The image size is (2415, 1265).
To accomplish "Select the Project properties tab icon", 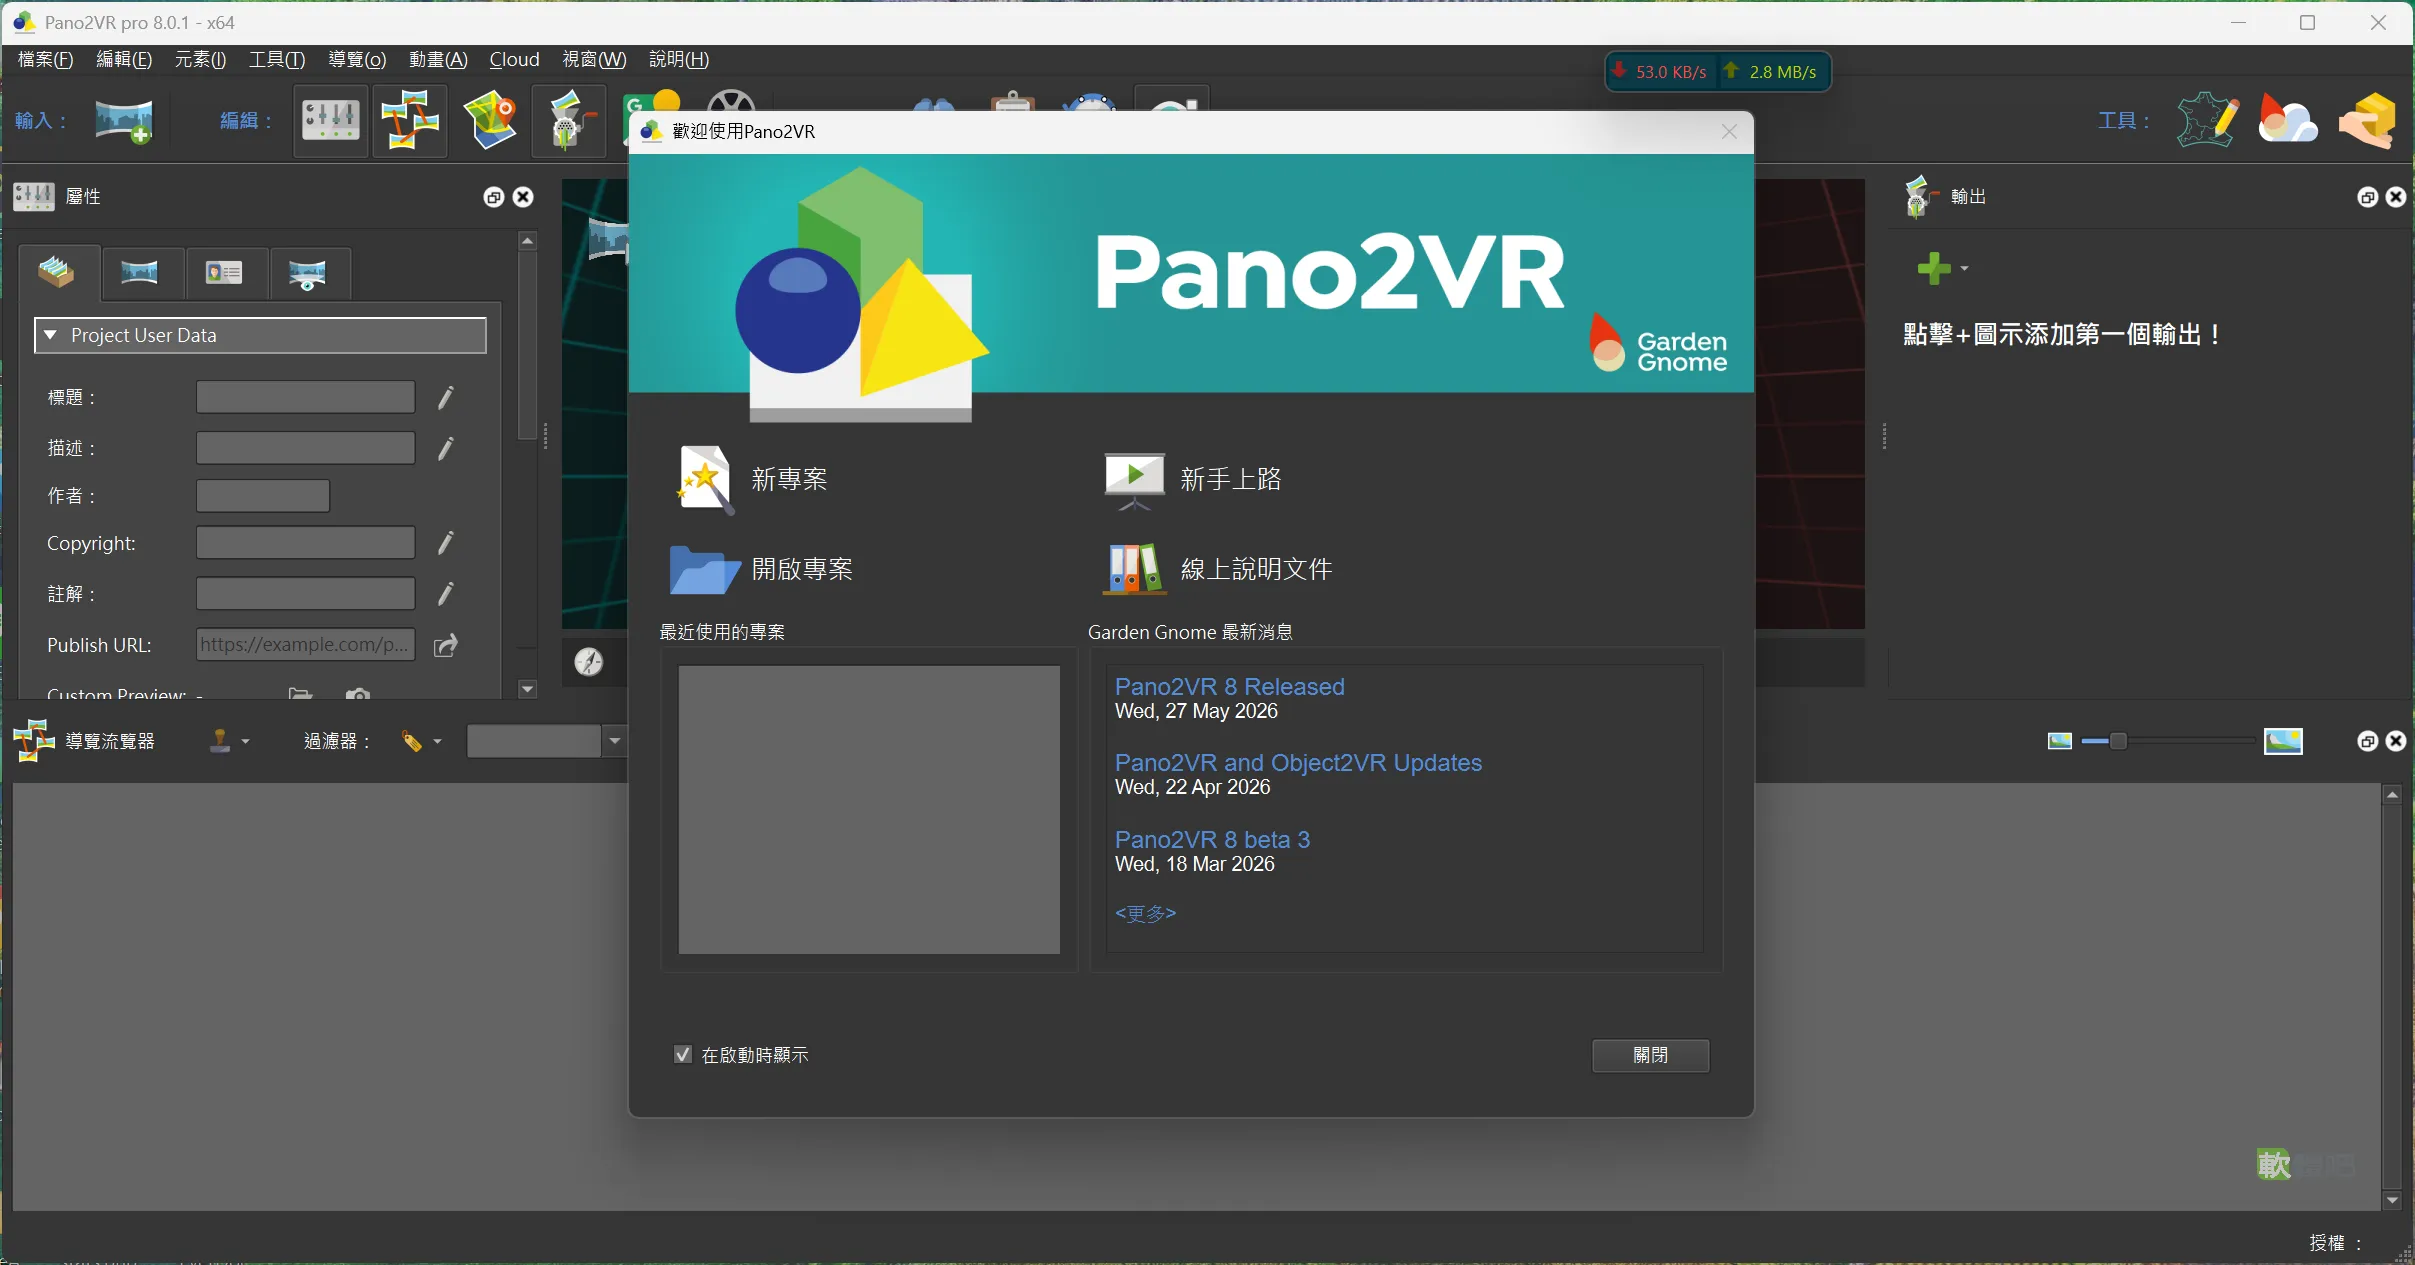I will [57, 272].
